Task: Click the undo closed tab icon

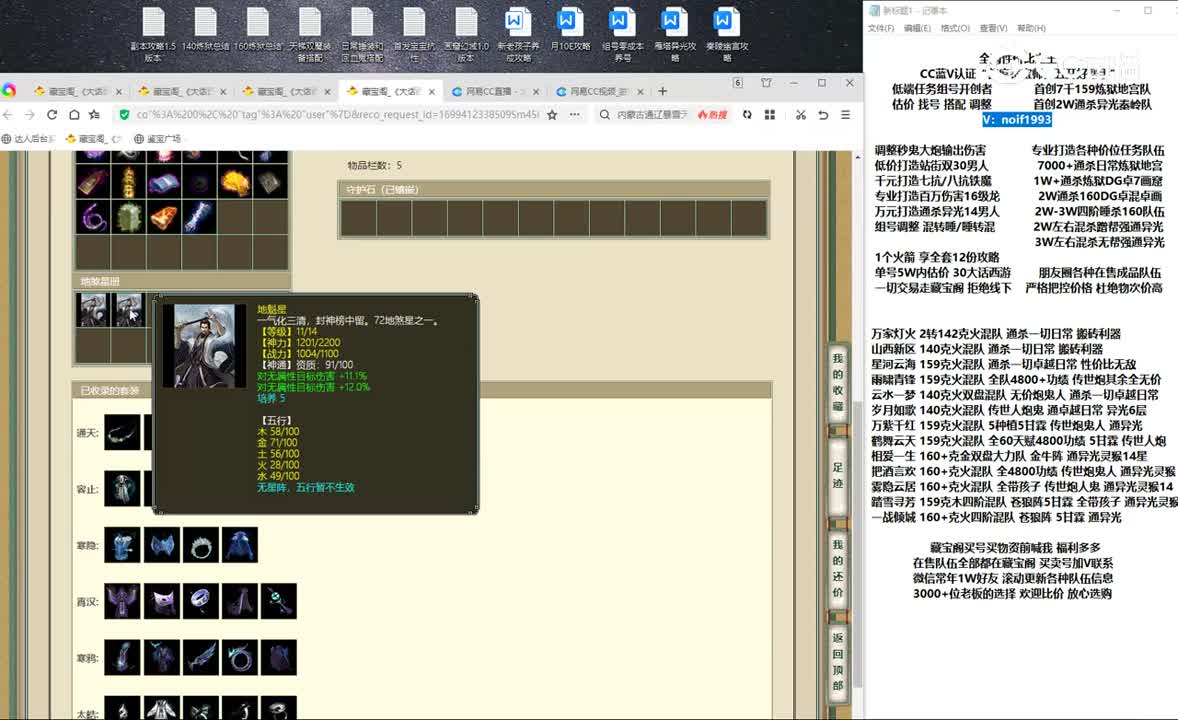Action: click(x=823, y=115)
